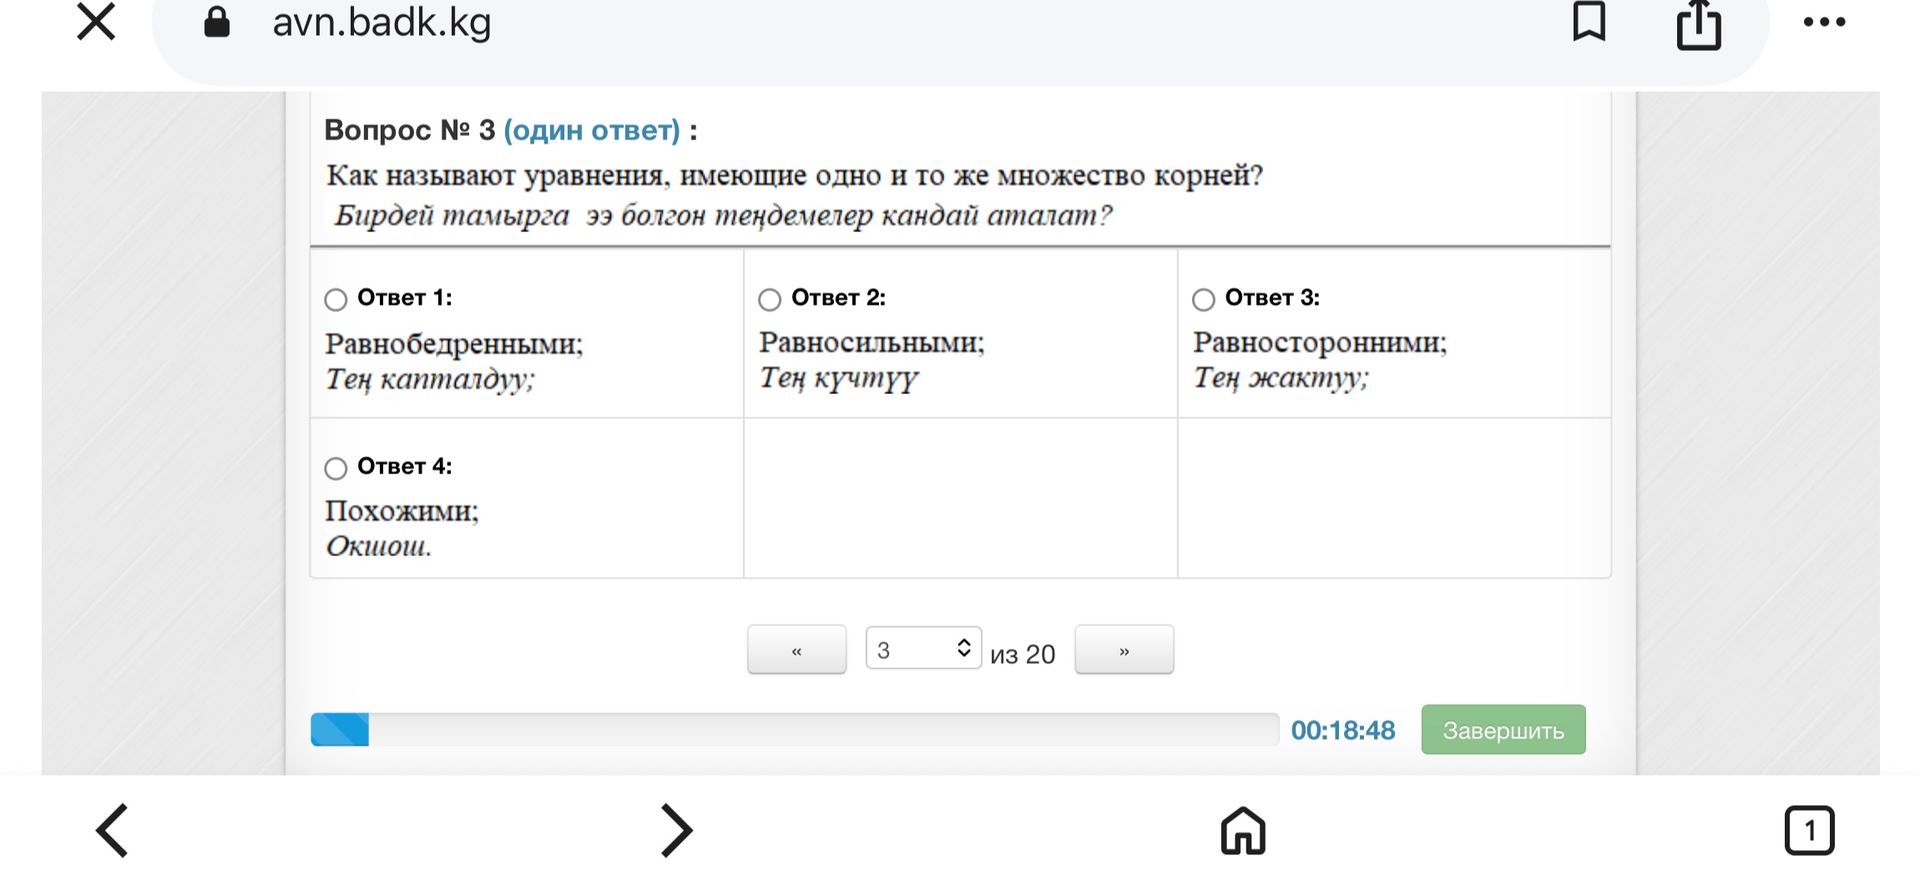
Task: Navigate forward with the browser forward arrow
Action: [677, 830]
